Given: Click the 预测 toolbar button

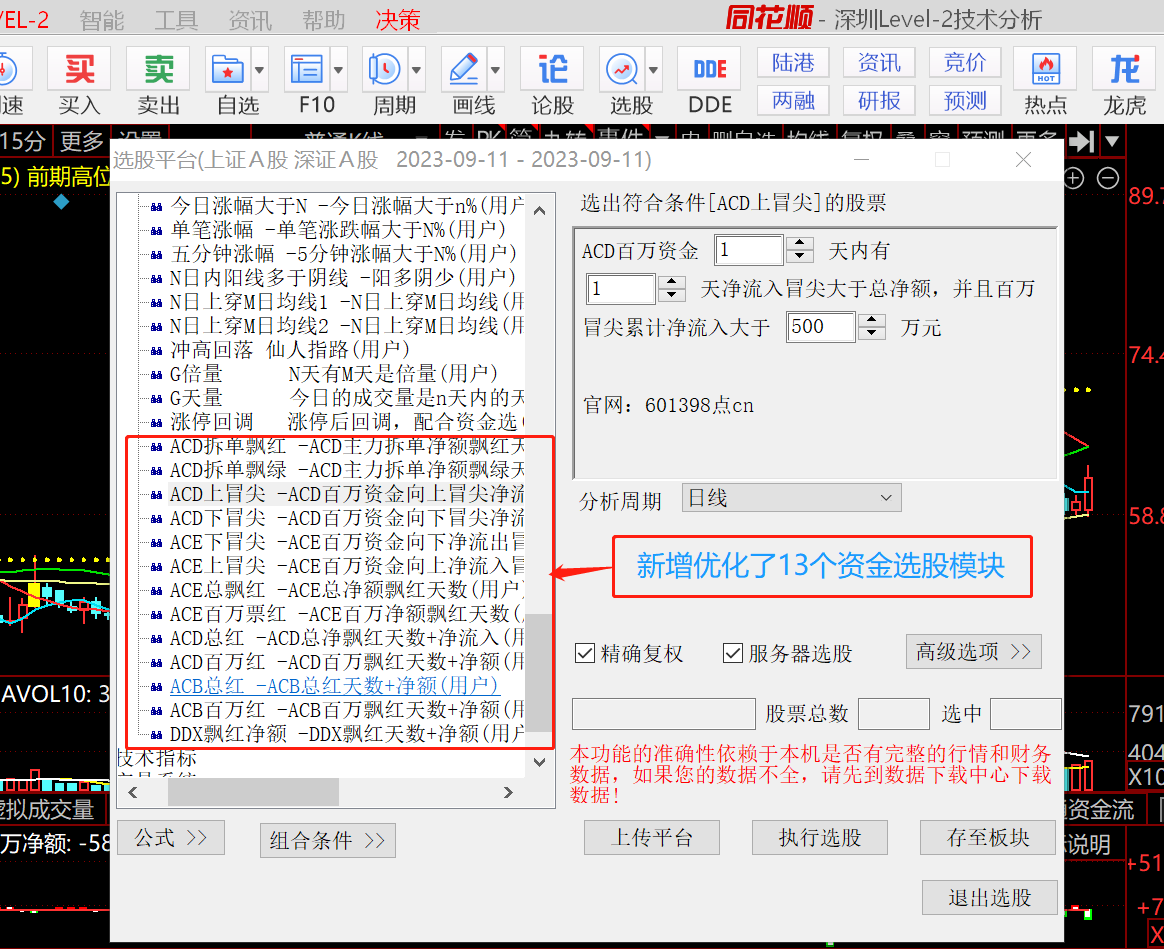Looking at the screenshot, I should pyautogui.click(x=965, y=100).
